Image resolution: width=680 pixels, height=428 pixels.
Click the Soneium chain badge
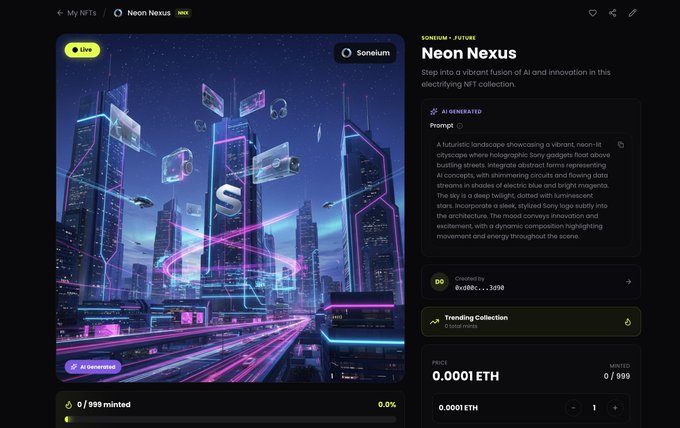[365, 53]
